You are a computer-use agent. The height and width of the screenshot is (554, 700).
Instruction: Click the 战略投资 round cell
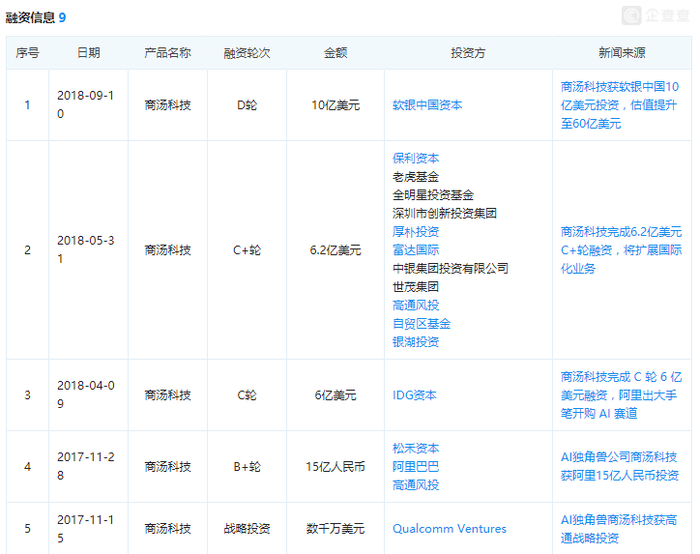[247, 529]
